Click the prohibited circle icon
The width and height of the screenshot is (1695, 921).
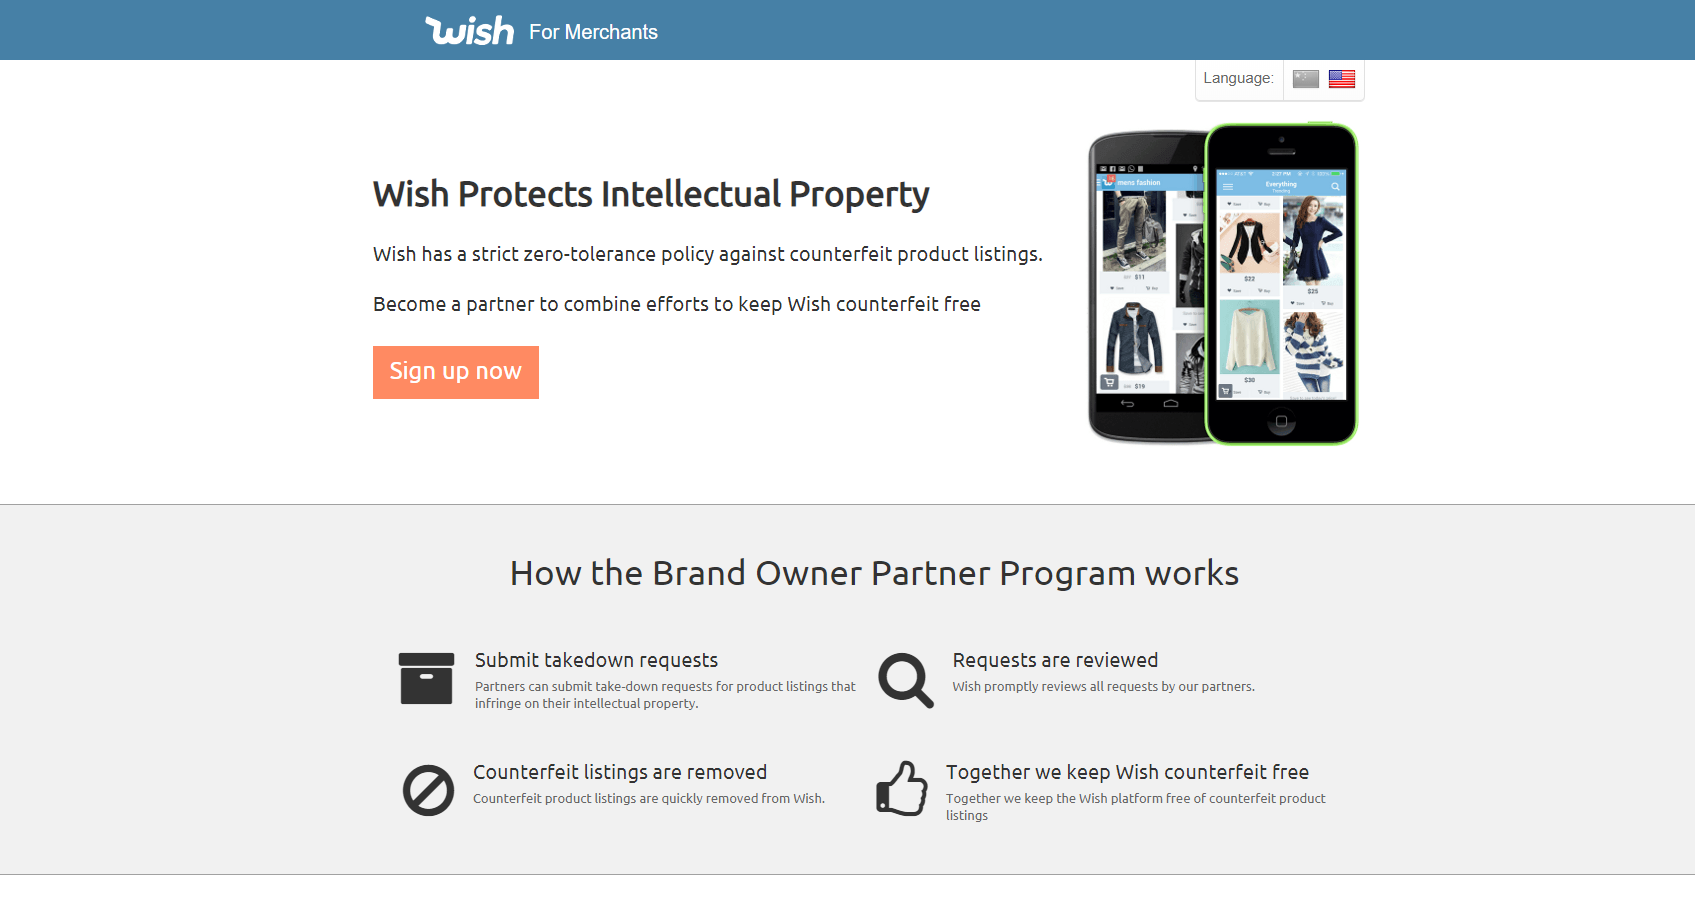[428, 791]
